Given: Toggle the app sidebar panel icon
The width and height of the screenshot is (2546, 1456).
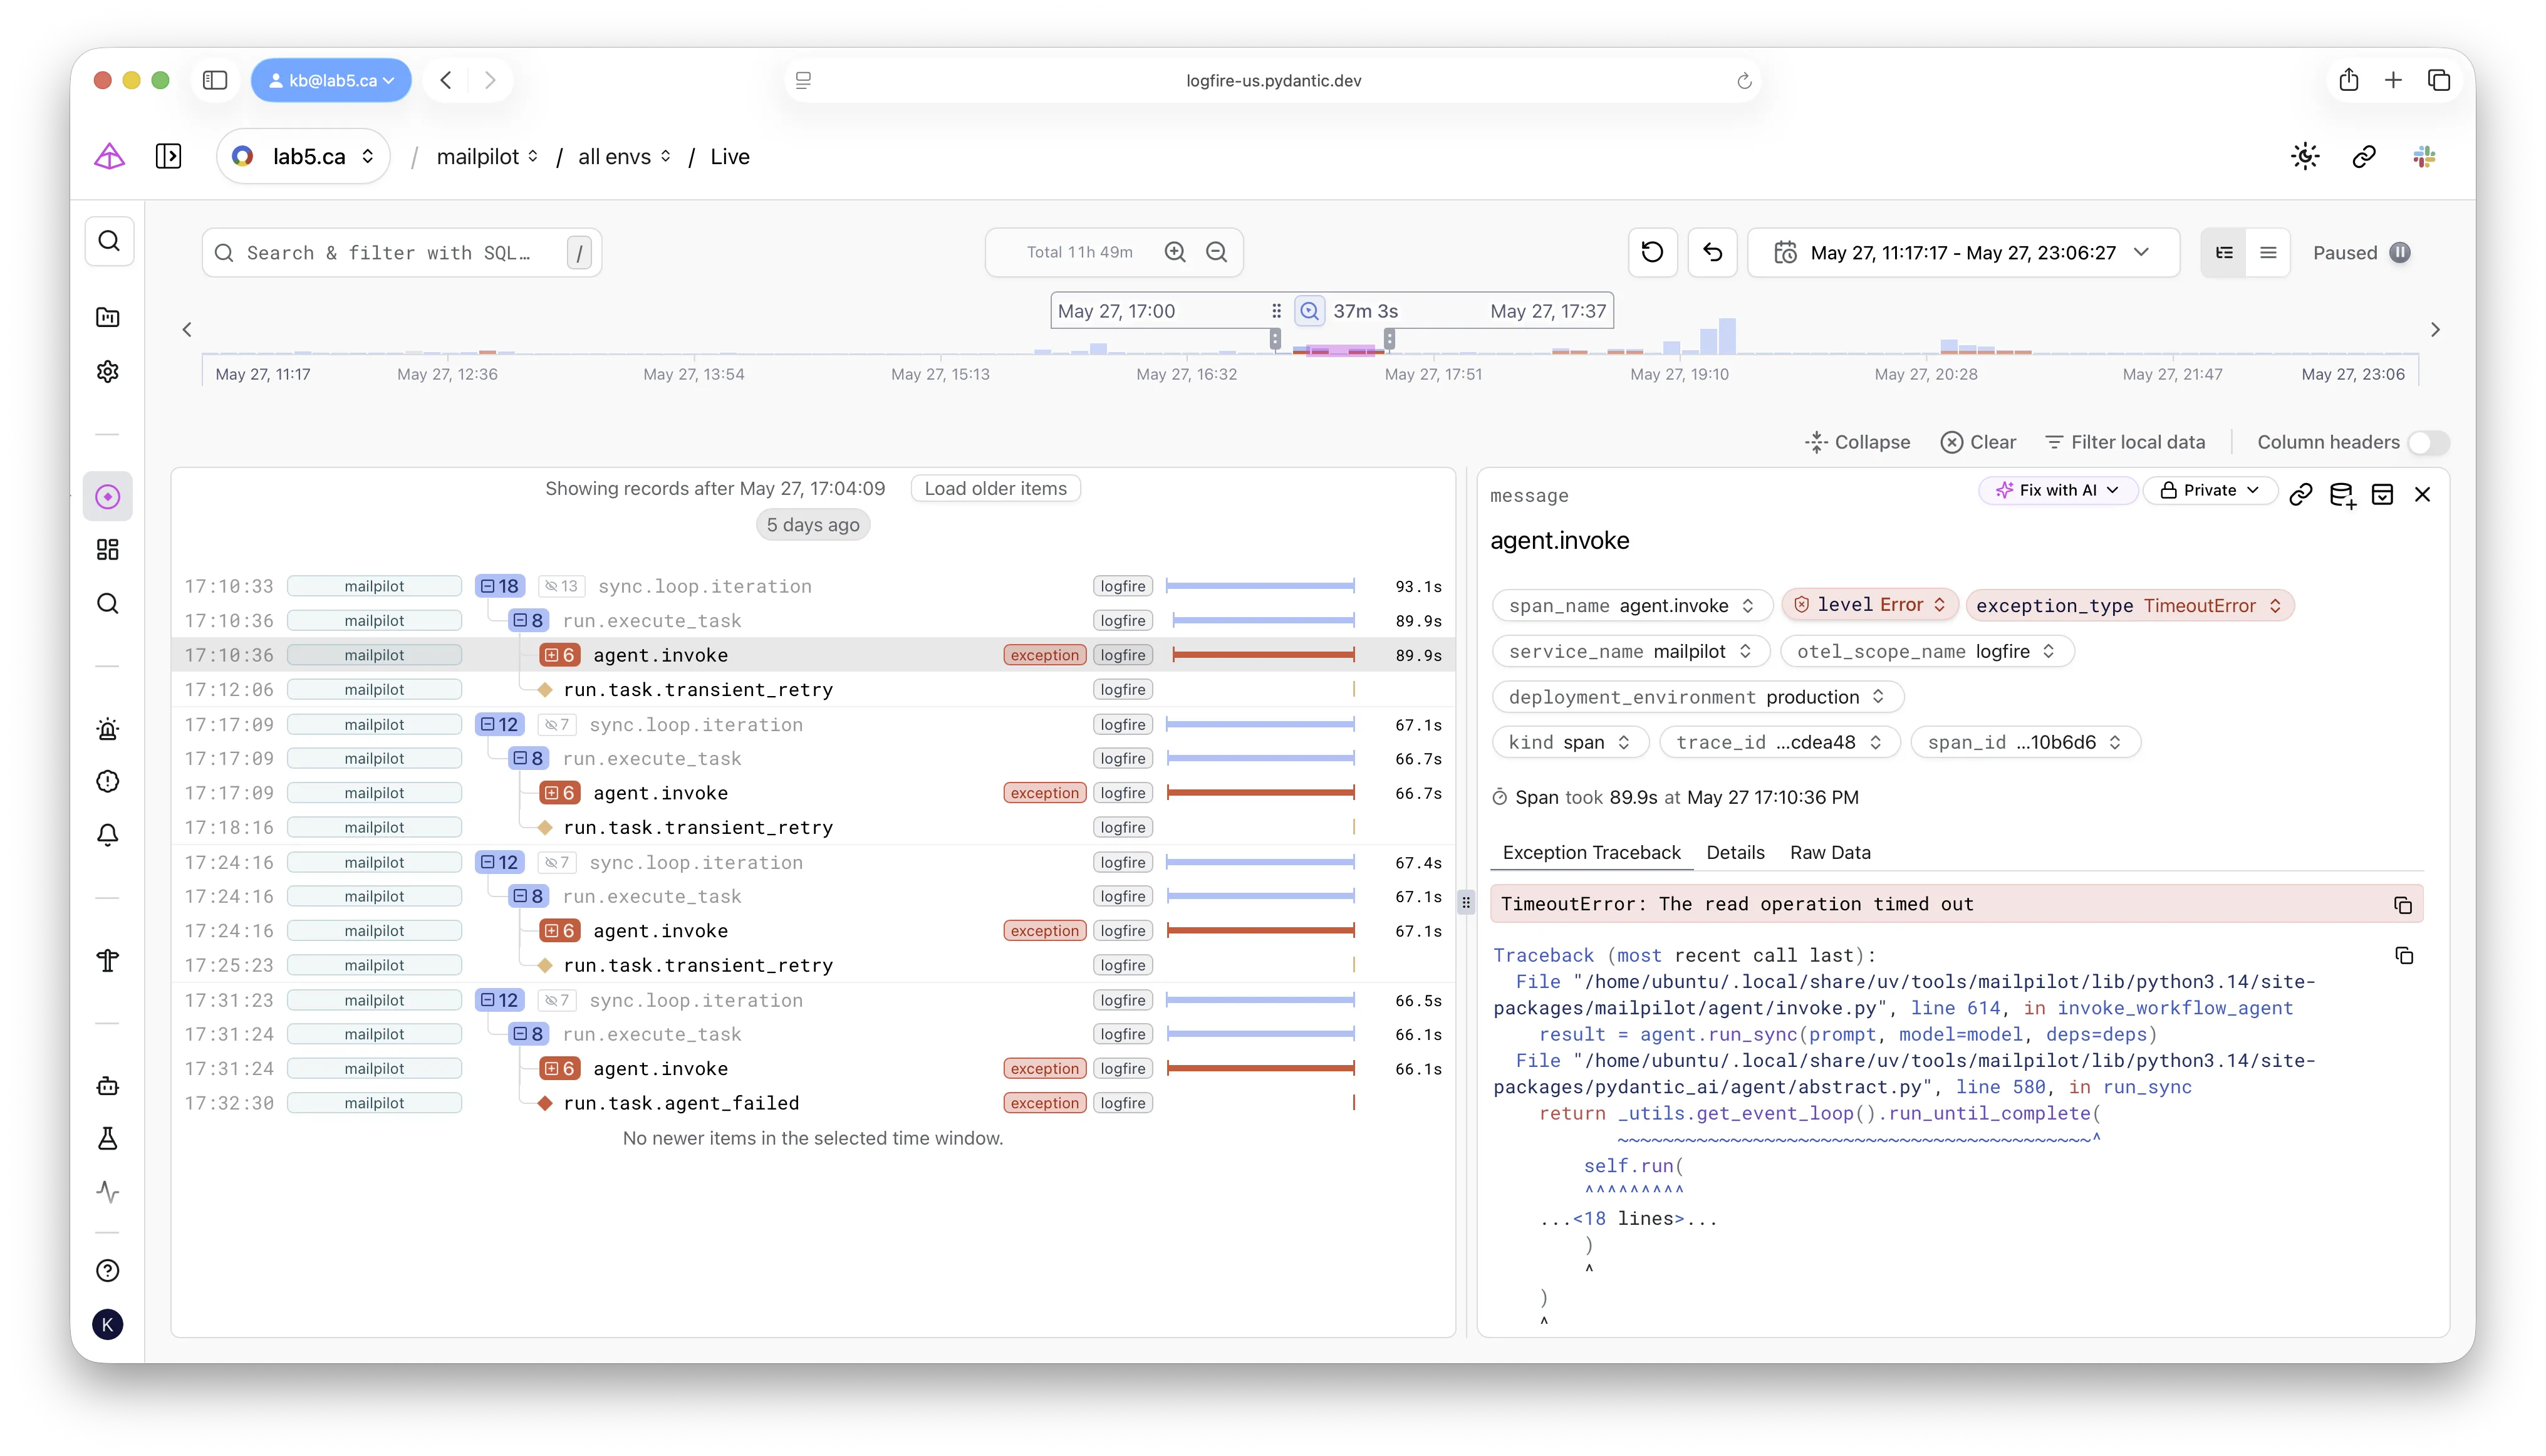Looking at the screenshot, I should [x=168, y=156].
